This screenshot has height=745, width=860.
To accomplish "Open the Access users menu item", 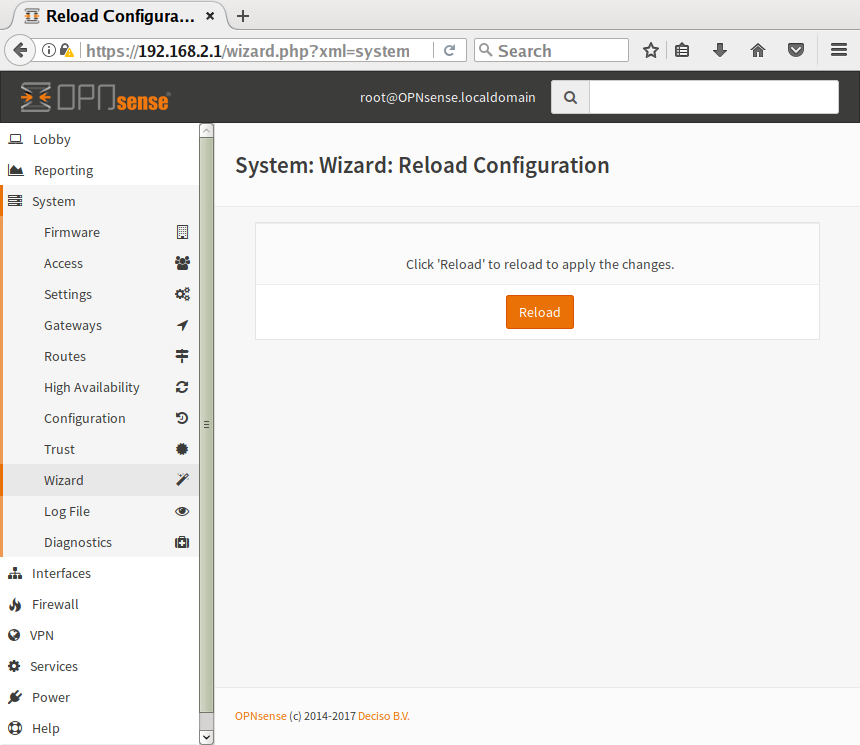I will point(63,263).
